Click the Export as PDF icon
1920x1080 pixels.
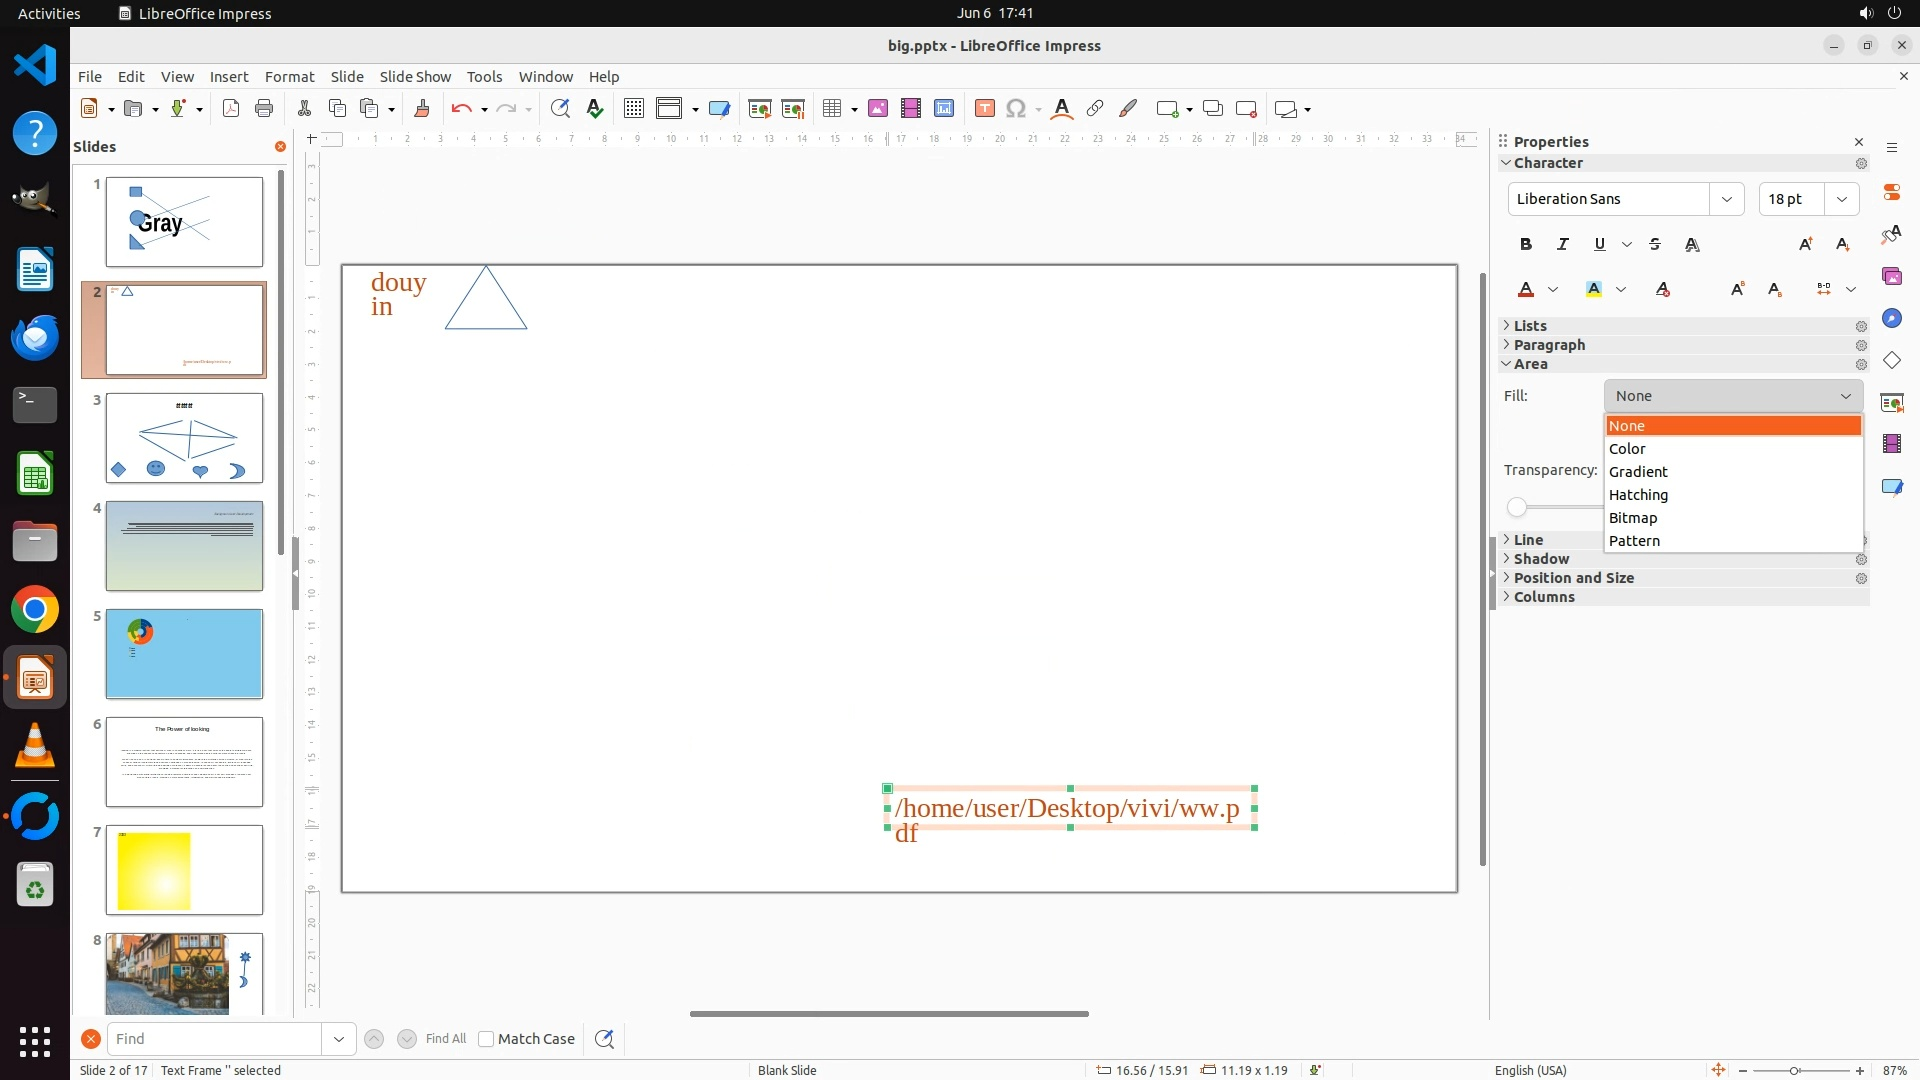231,109
